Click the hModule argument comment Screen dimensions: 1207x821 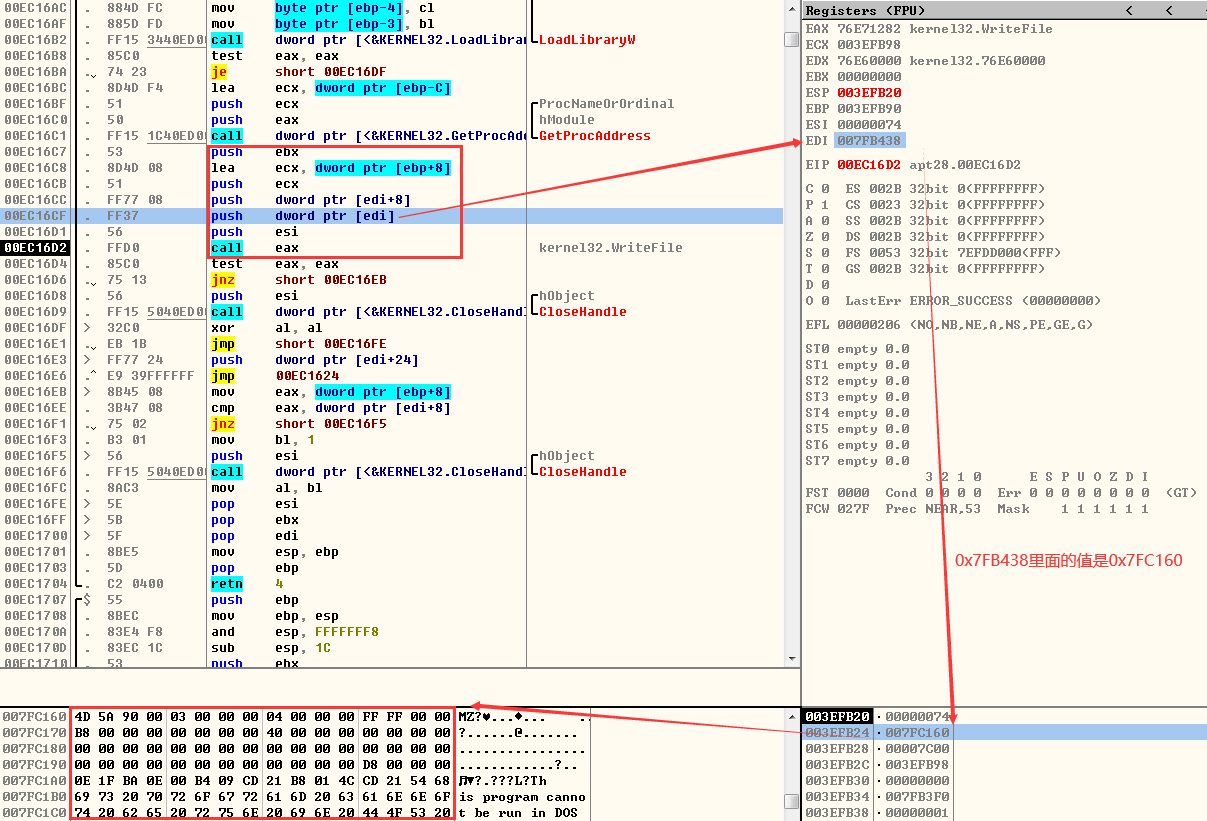pos(566,119)
